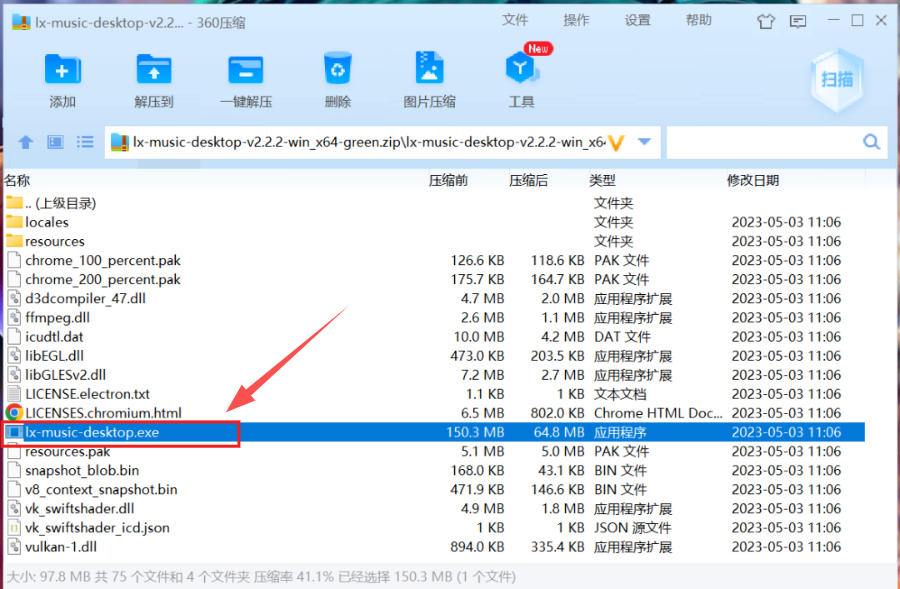Open the 文件 (File) menu
The width and height of the screenshot is (900, 589).
[x=515, y=20]
